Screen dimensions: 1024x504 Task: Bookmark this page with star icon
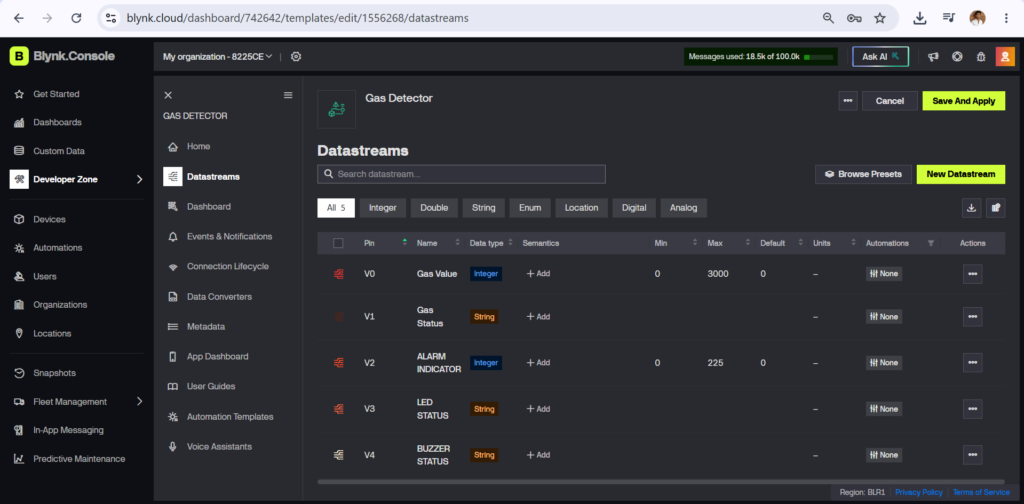tap(880, 18)
